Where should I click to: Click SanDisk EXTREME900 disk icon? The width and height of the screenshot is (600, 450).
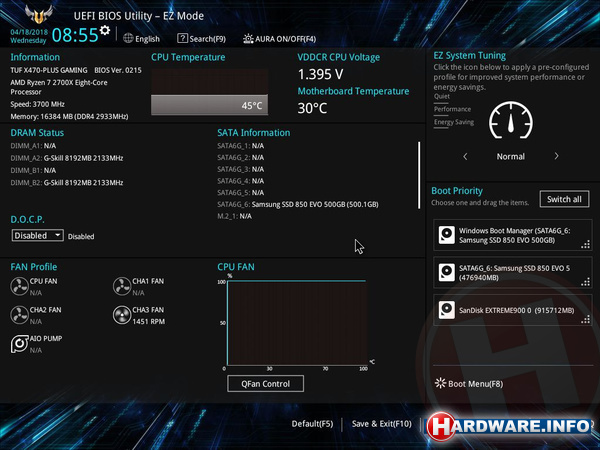click(x=447, y=310)
